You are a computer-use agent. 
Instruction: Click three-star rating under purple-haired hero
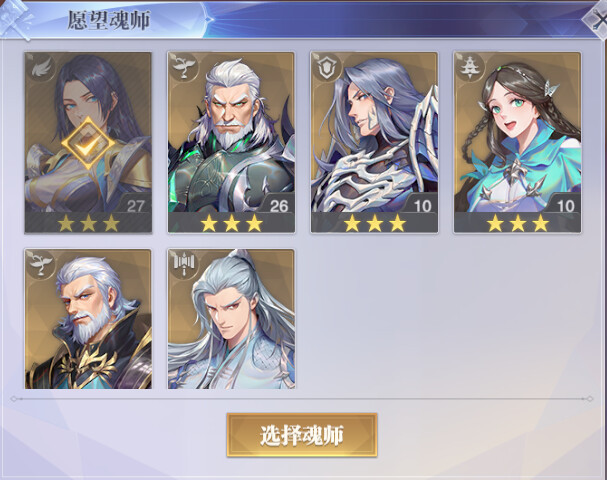374,224
